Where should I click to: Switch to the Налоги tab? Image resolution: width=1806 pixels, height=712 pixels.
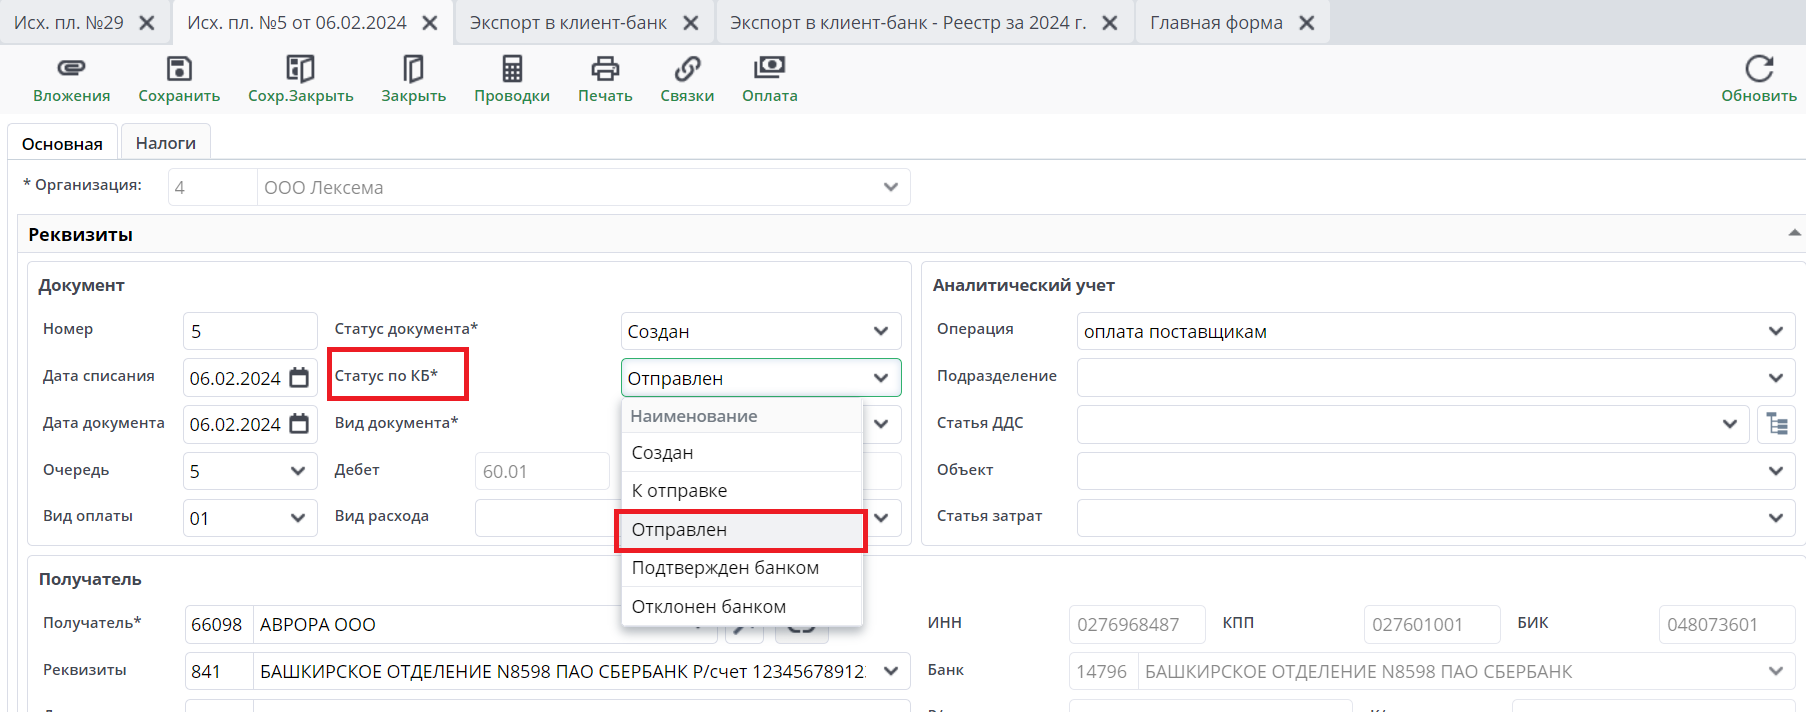point(166,143)
